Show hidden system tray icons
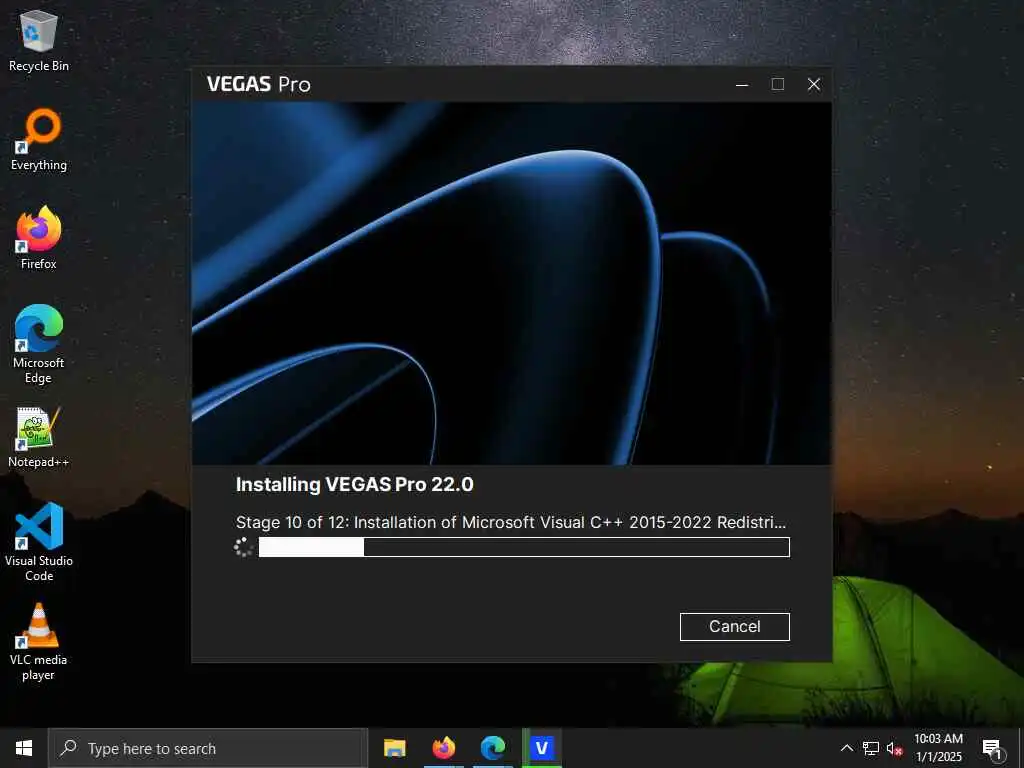This screenshot has width=1024, height=768. [x=846, y=748]
